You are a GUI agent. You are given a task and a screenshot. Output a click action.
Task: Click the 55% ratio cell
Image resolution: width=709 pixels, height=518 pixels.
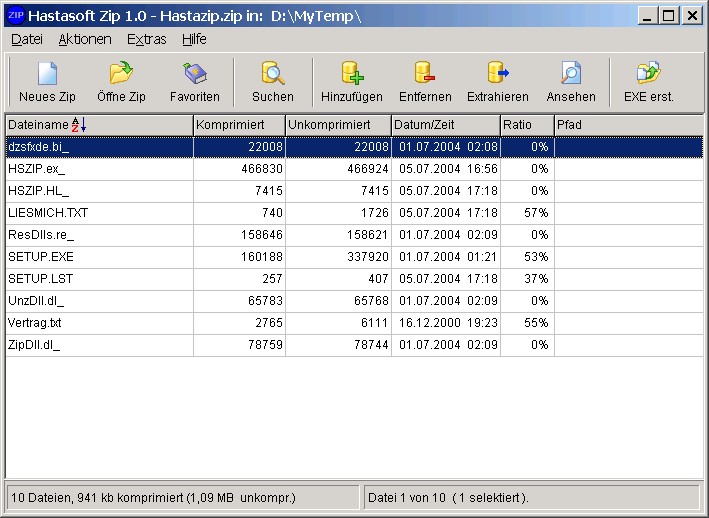click(536, 323)
